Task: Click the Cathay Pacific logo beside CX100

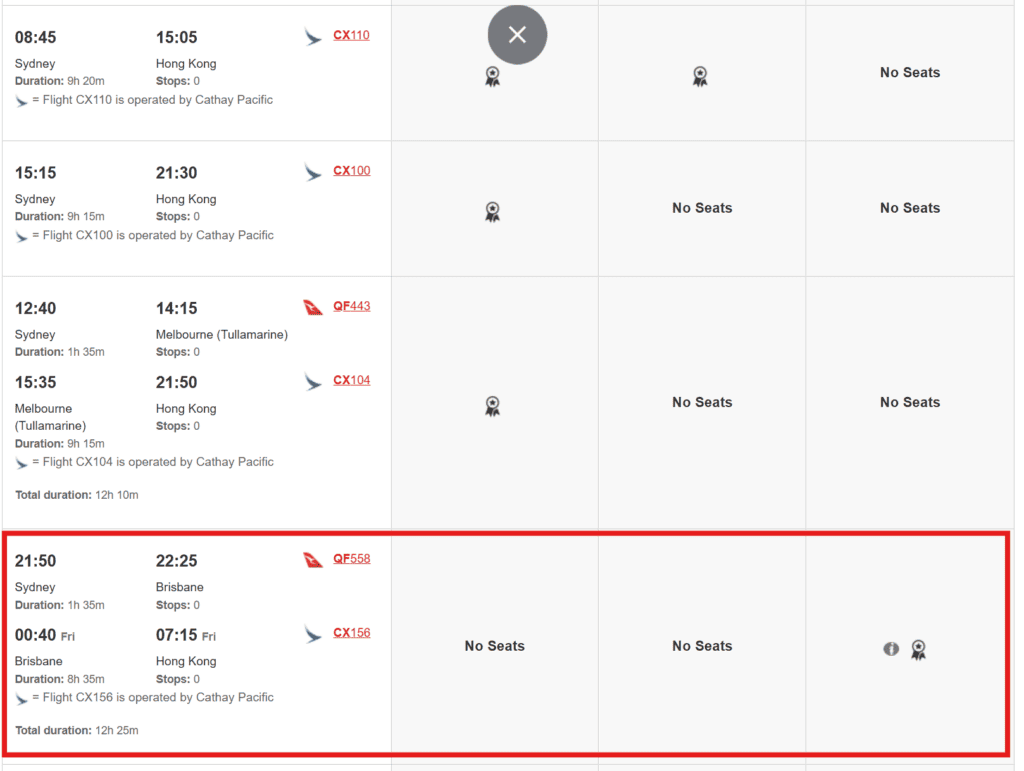Action: (x=313, y=172)
